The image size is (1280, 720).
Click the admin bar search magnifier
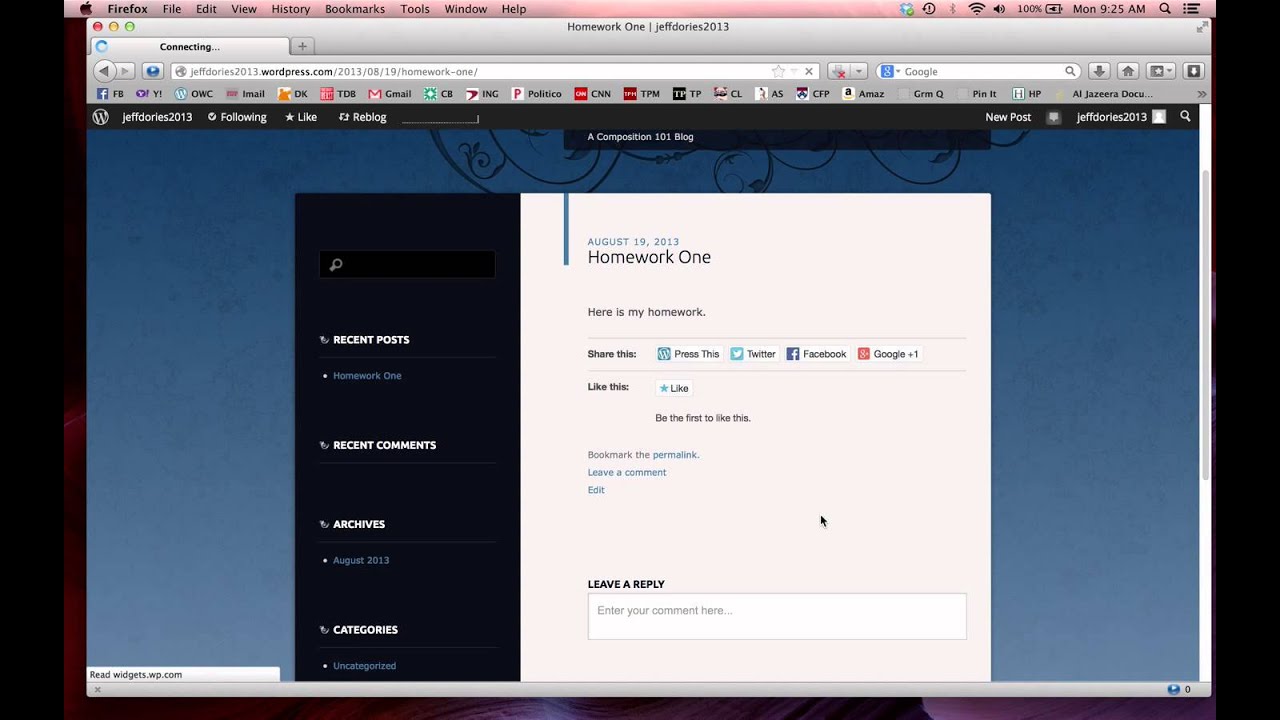[1185, 117]
